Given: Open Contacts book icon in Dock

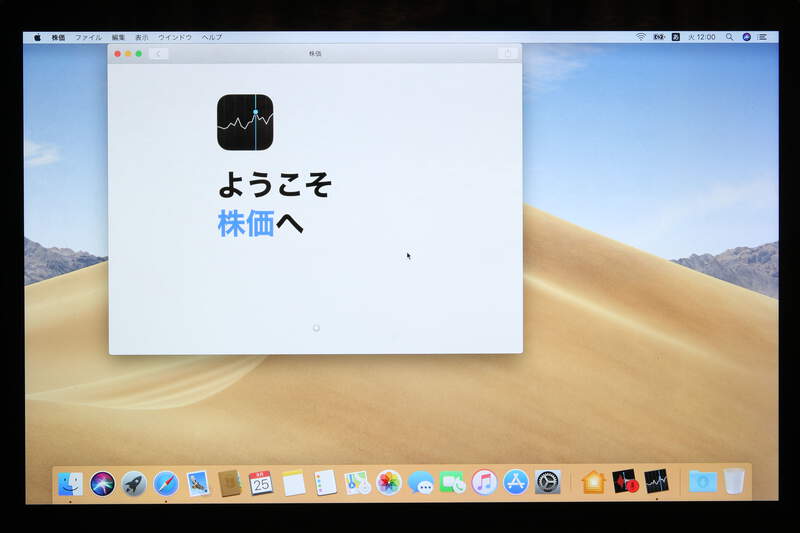Looking at the screenshot, I should tap(230, 483).
